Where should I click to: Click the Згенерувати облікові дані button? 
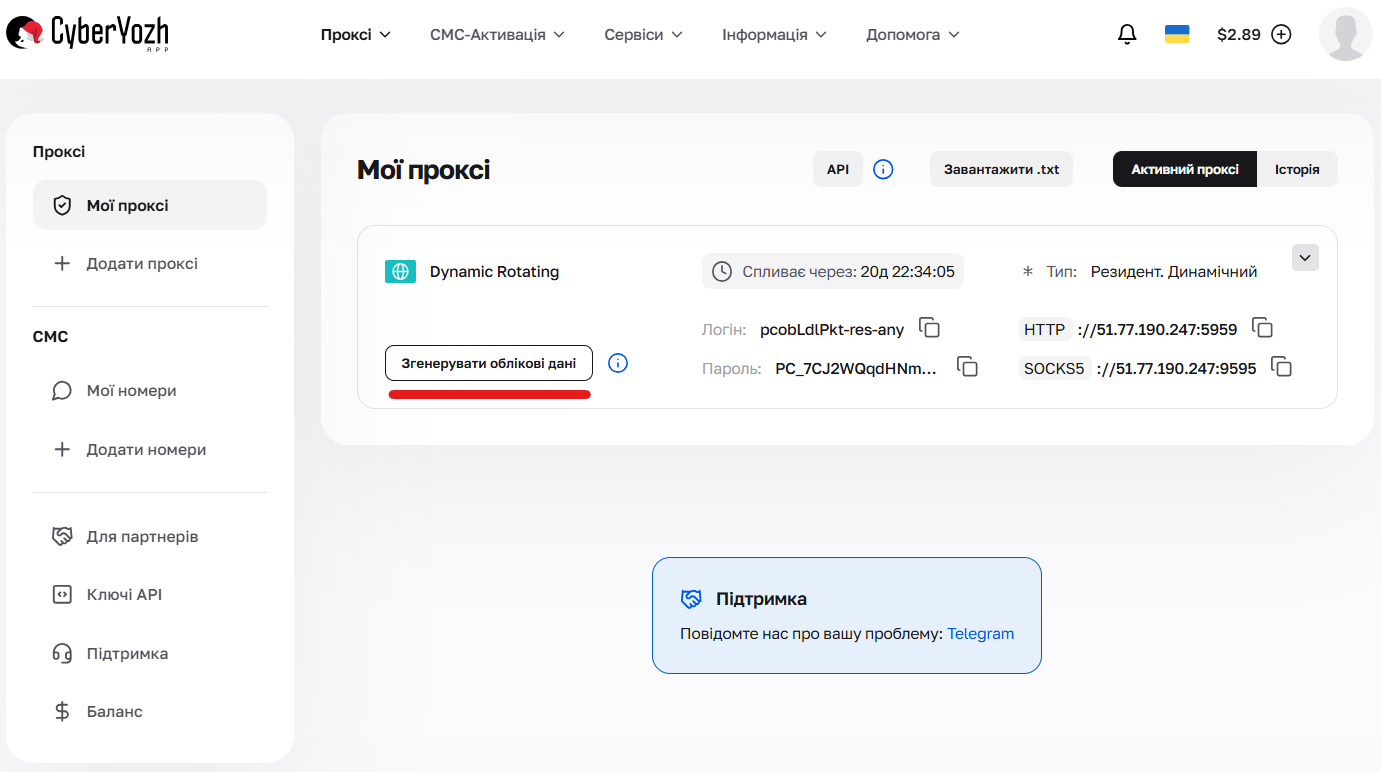pyautogui.click(x=488, y=363)
